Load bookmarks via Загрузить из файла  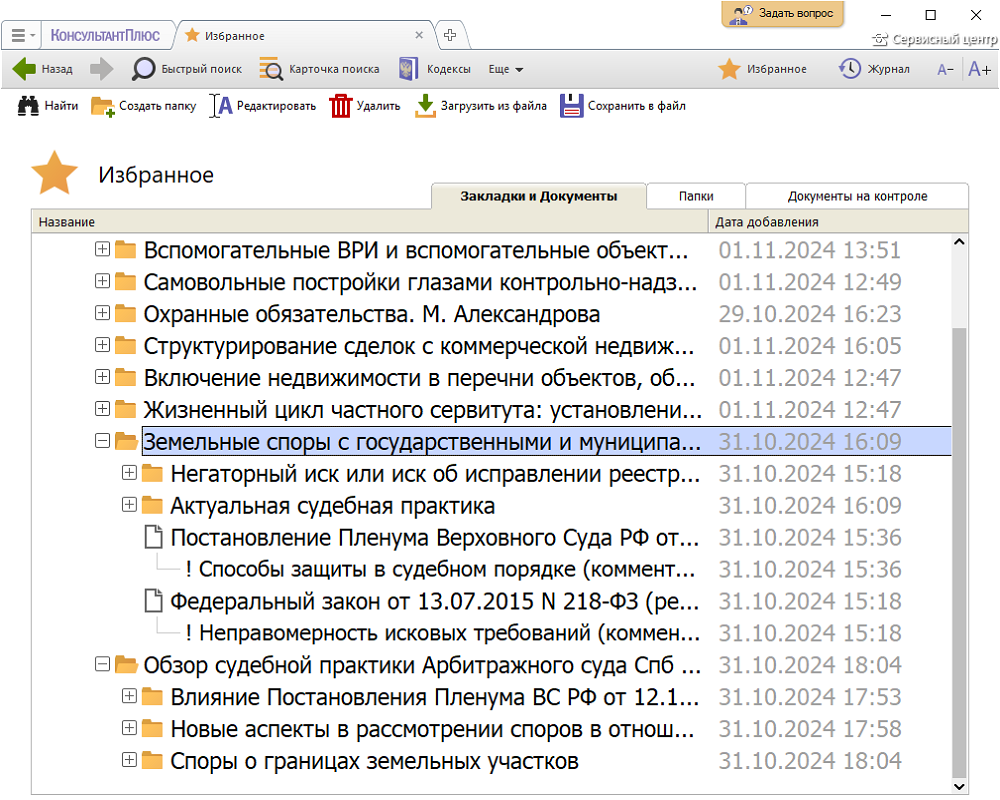pos(426,106)
